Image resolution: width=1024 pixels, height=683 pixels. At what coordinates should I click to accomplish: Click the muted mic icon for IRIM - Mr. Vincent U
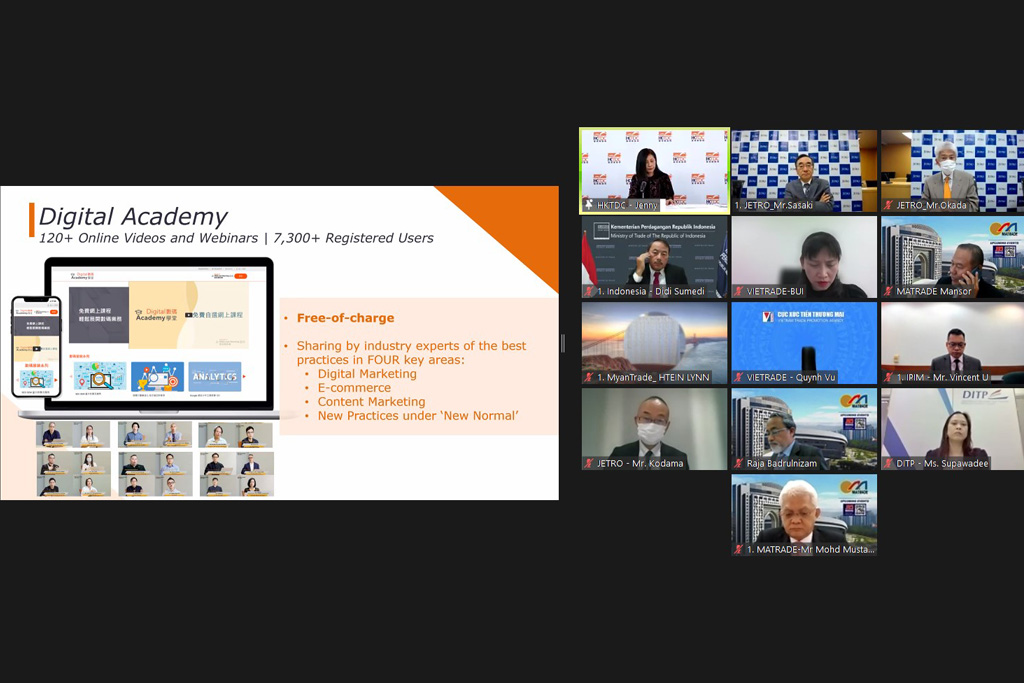click(x=889, y=377)
